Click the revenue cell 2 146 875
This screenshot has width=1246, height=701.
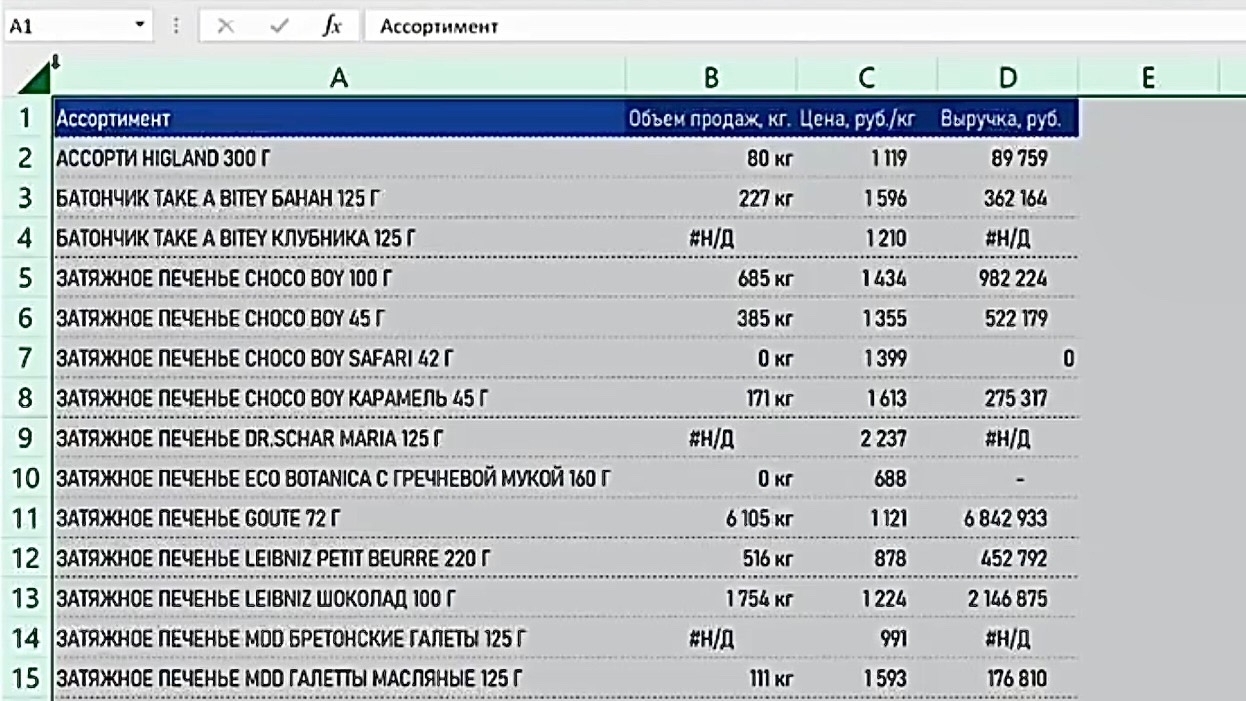coord(1008,599)
